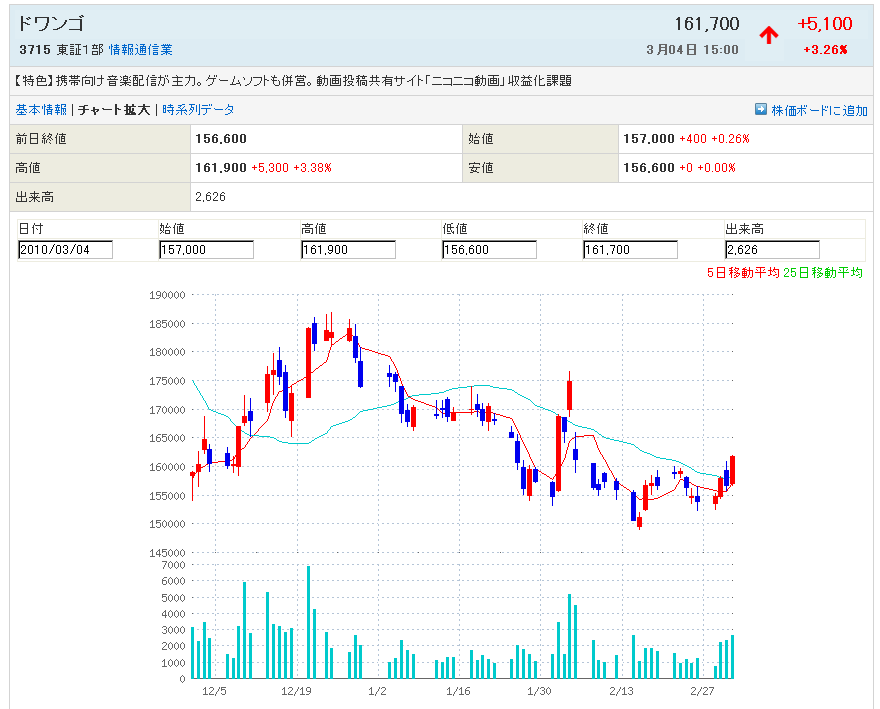
Task: Click the +3.26% percentage change
Action: [x=825, y=50]
